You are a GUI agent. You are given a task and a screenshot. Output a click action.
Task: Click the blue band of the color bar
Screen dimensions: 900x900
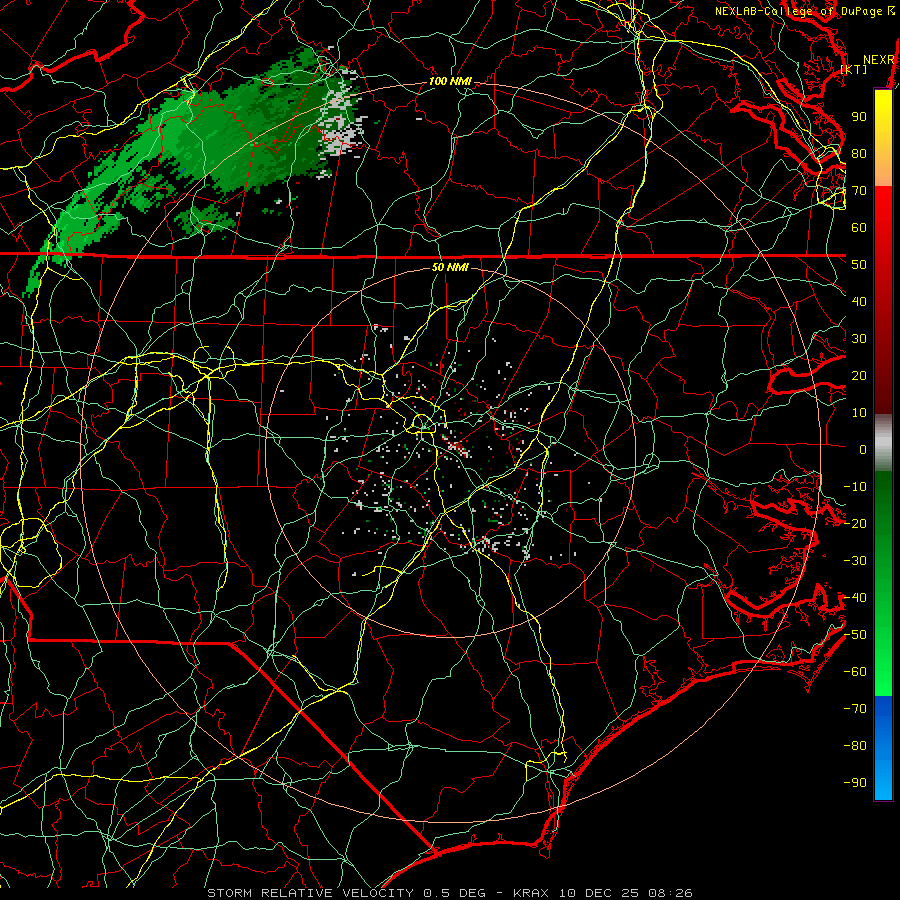pyautogui.click(x=883, y=748)
